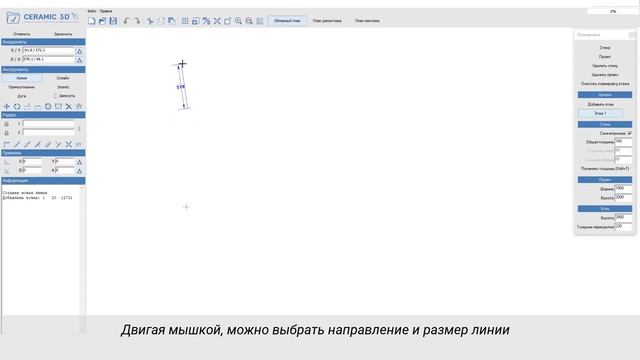Focus parameter input field 1

[49, 123]
